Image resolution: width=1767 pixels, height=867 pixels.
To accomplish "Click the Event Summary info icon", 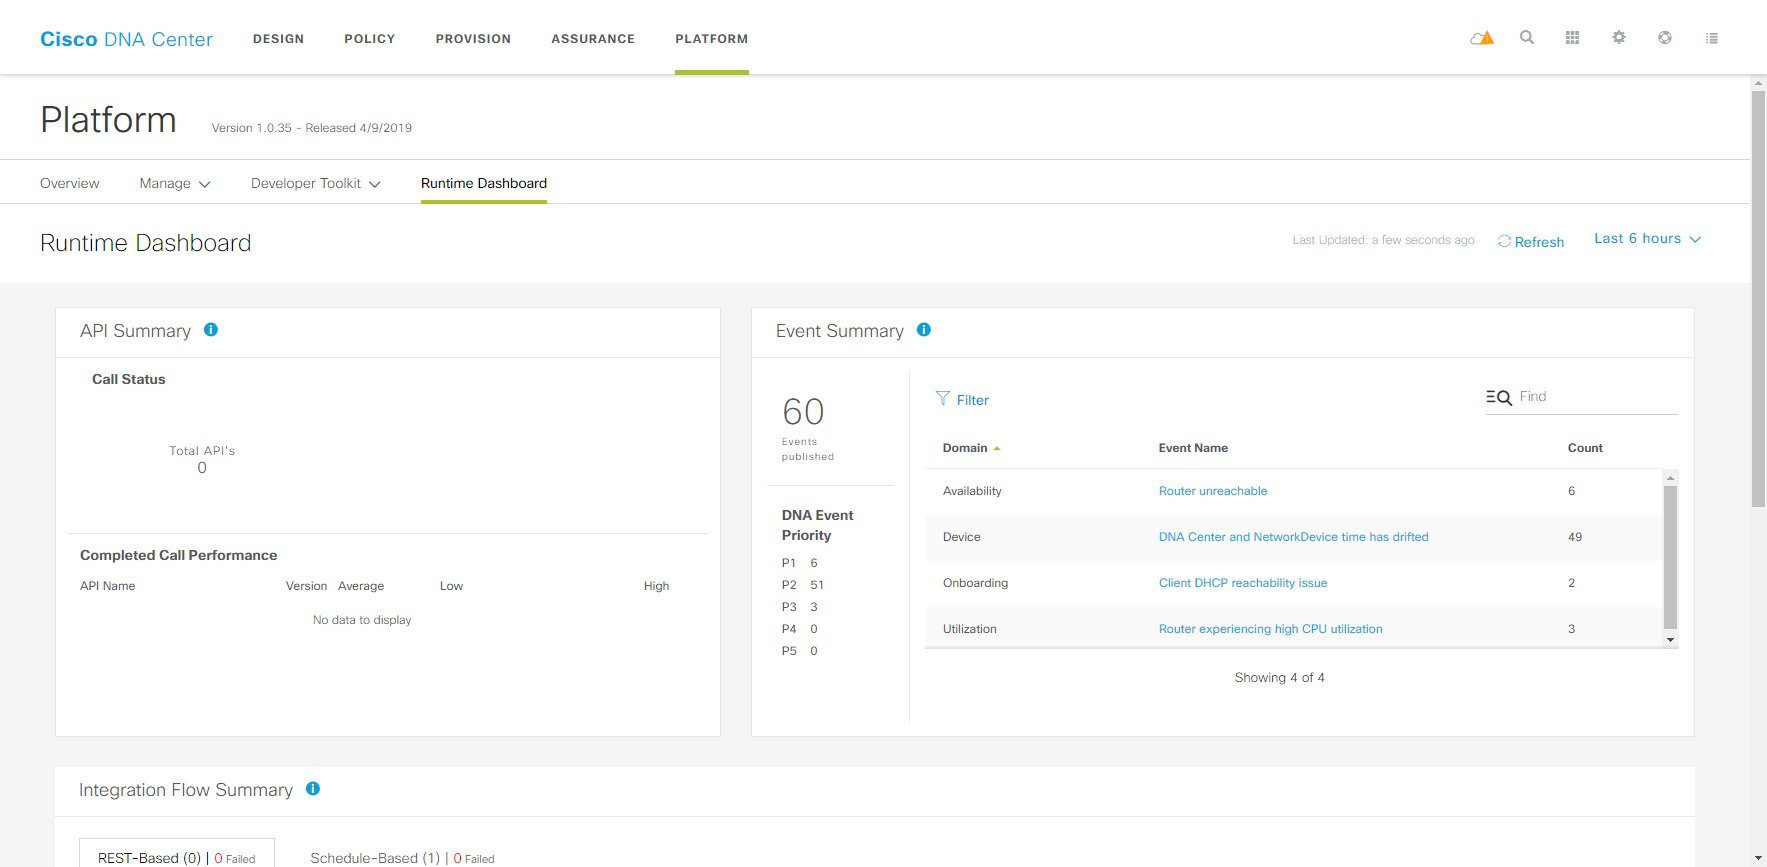I will [924, 330].
